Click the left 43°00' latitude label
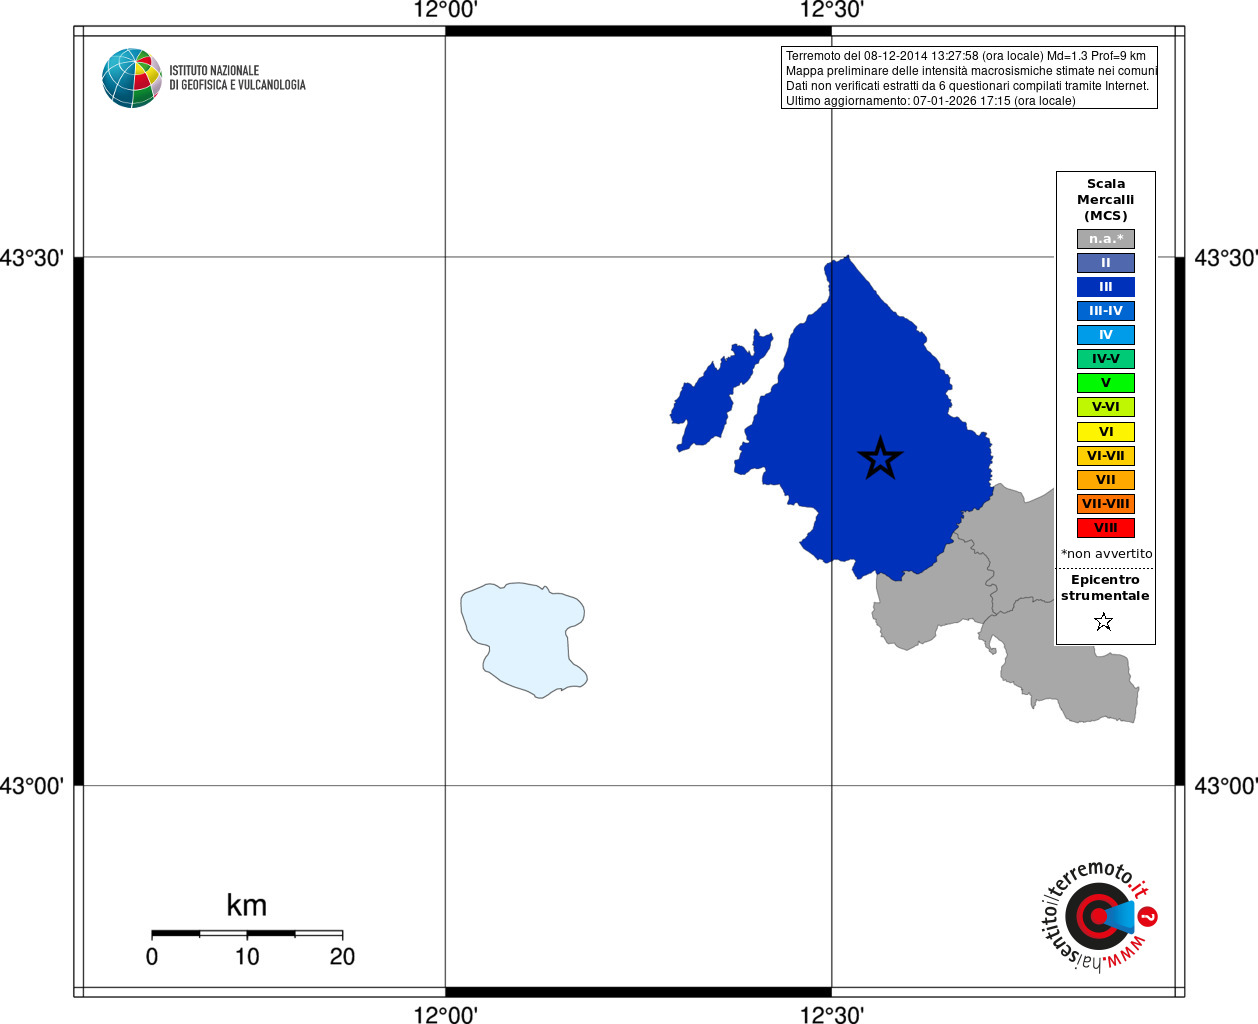This screenshot has width=1258, height=1024. 32,786
